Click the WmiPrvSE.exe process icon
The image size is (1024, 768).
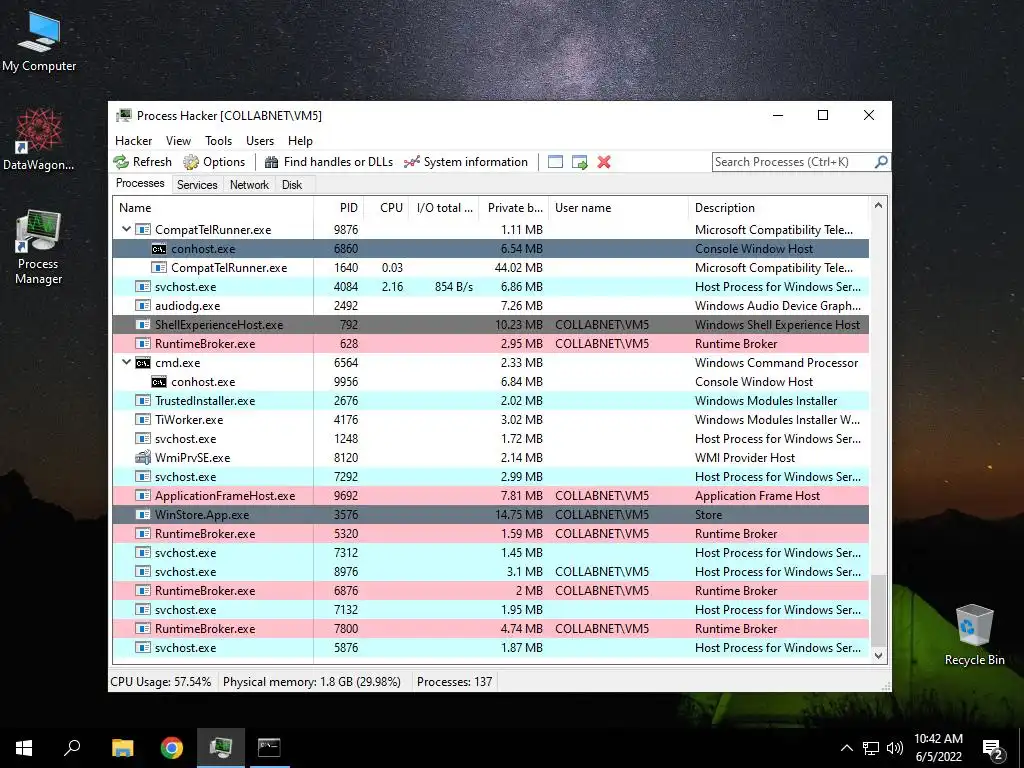(x=142, y=458)
